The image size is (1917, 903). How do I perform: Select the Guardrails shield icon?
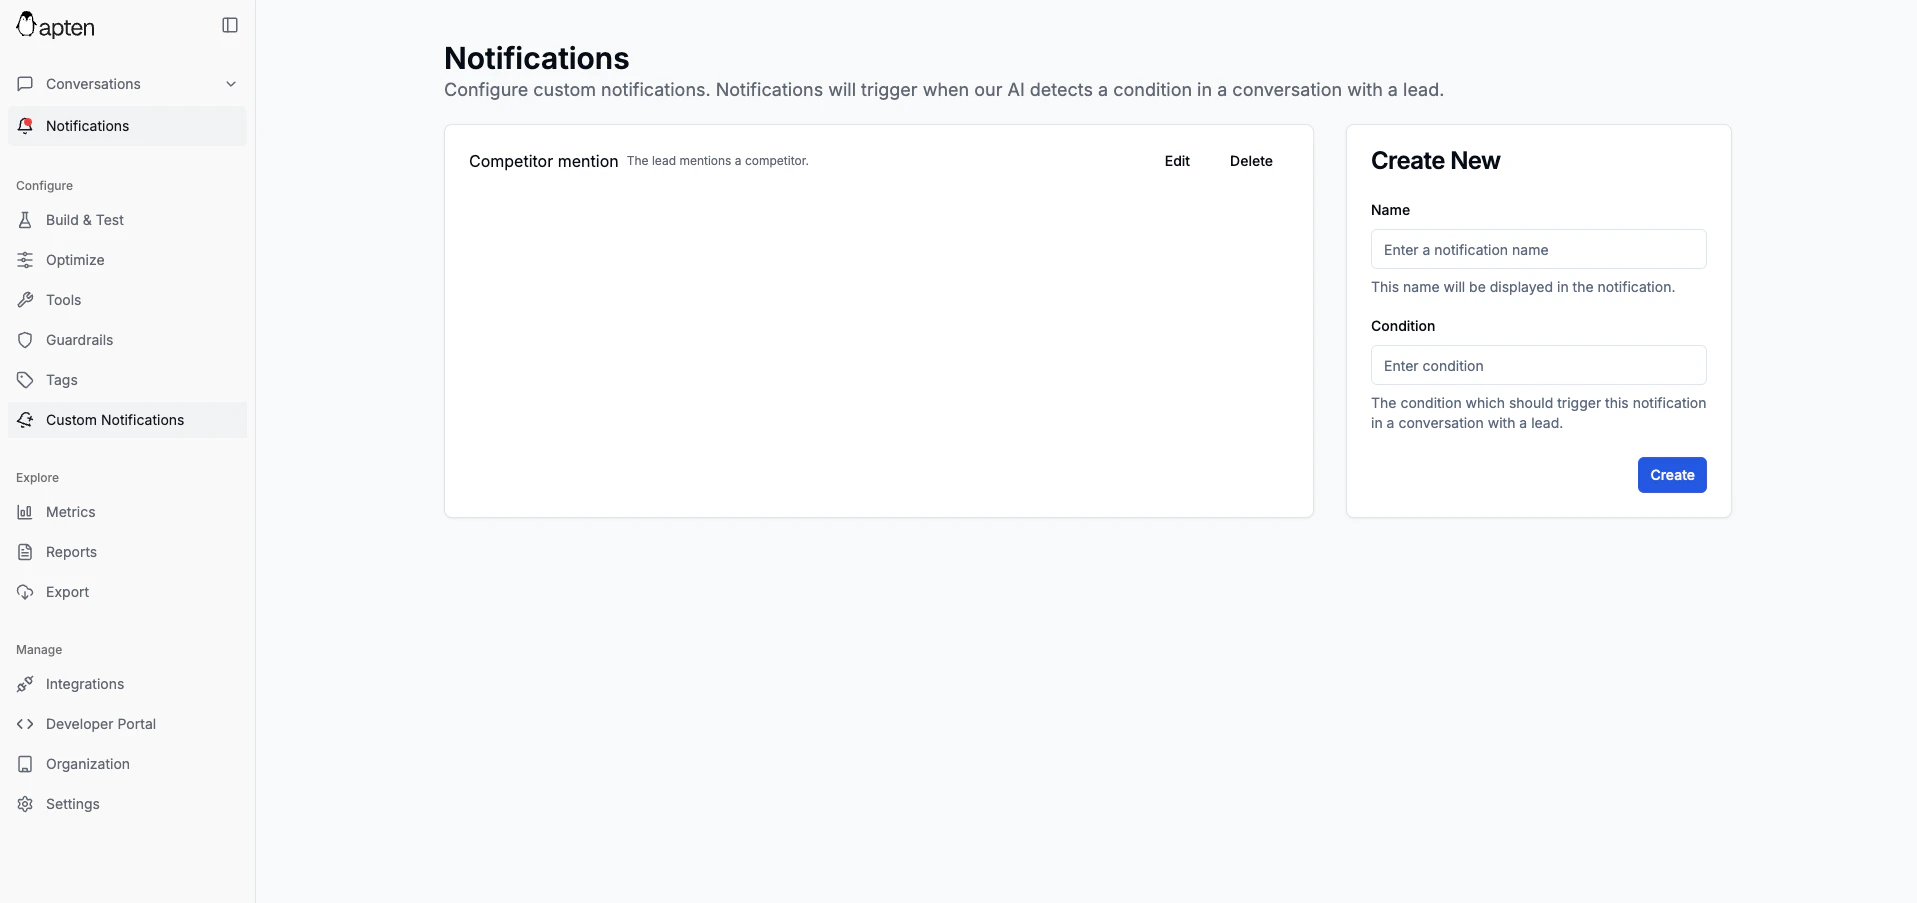pyautogui.click(x=25, y=339)
